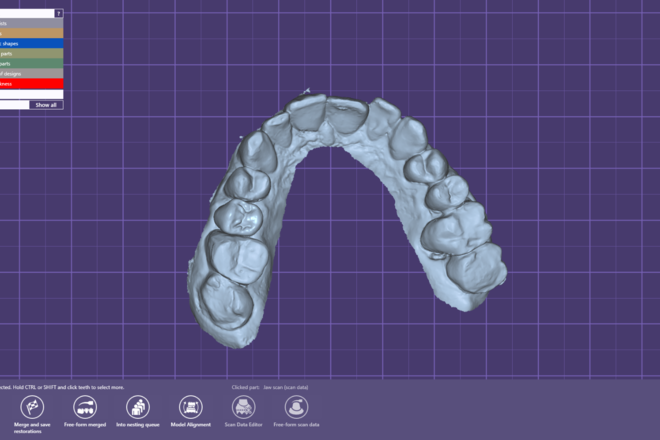Click the white field beside the help button
Viewport: 660px width, 440px height.
tap(27, 13)
